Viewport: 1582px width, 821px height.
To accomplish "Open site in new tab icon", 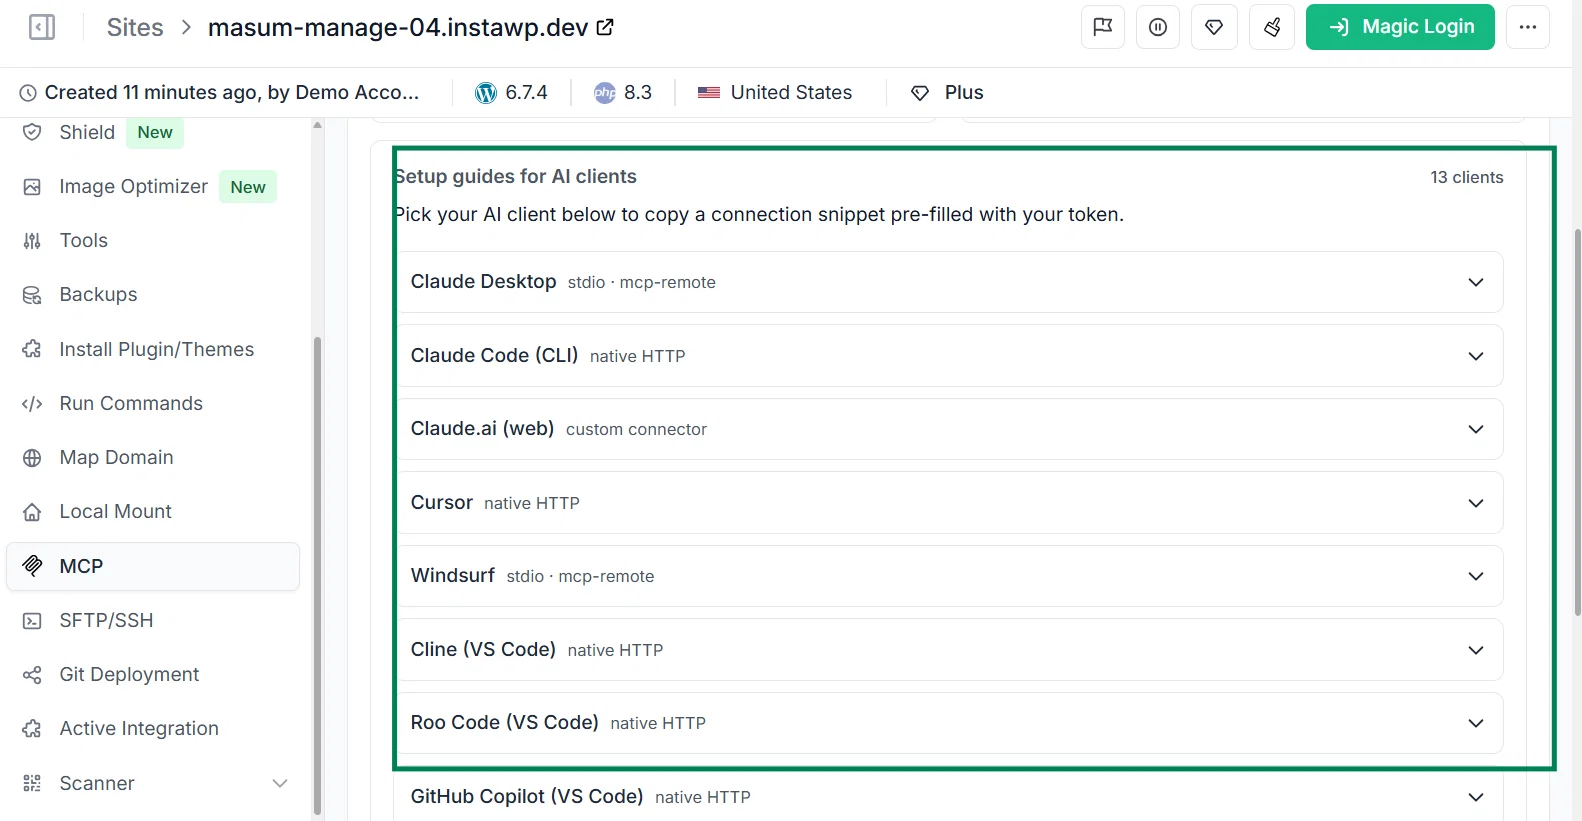I will click(x=605, y=27).
